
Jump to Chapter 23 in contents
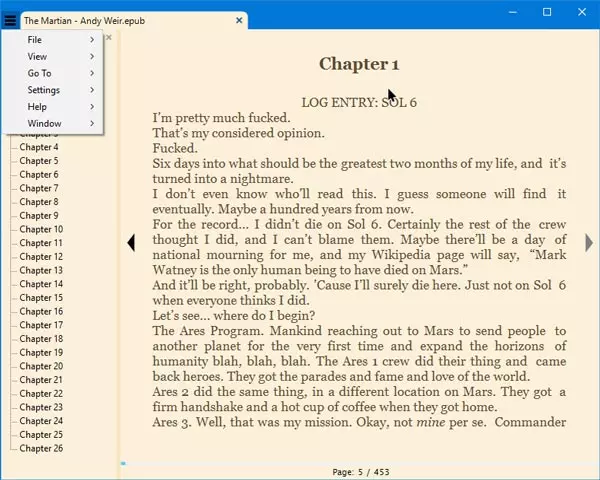coord(41,407)
